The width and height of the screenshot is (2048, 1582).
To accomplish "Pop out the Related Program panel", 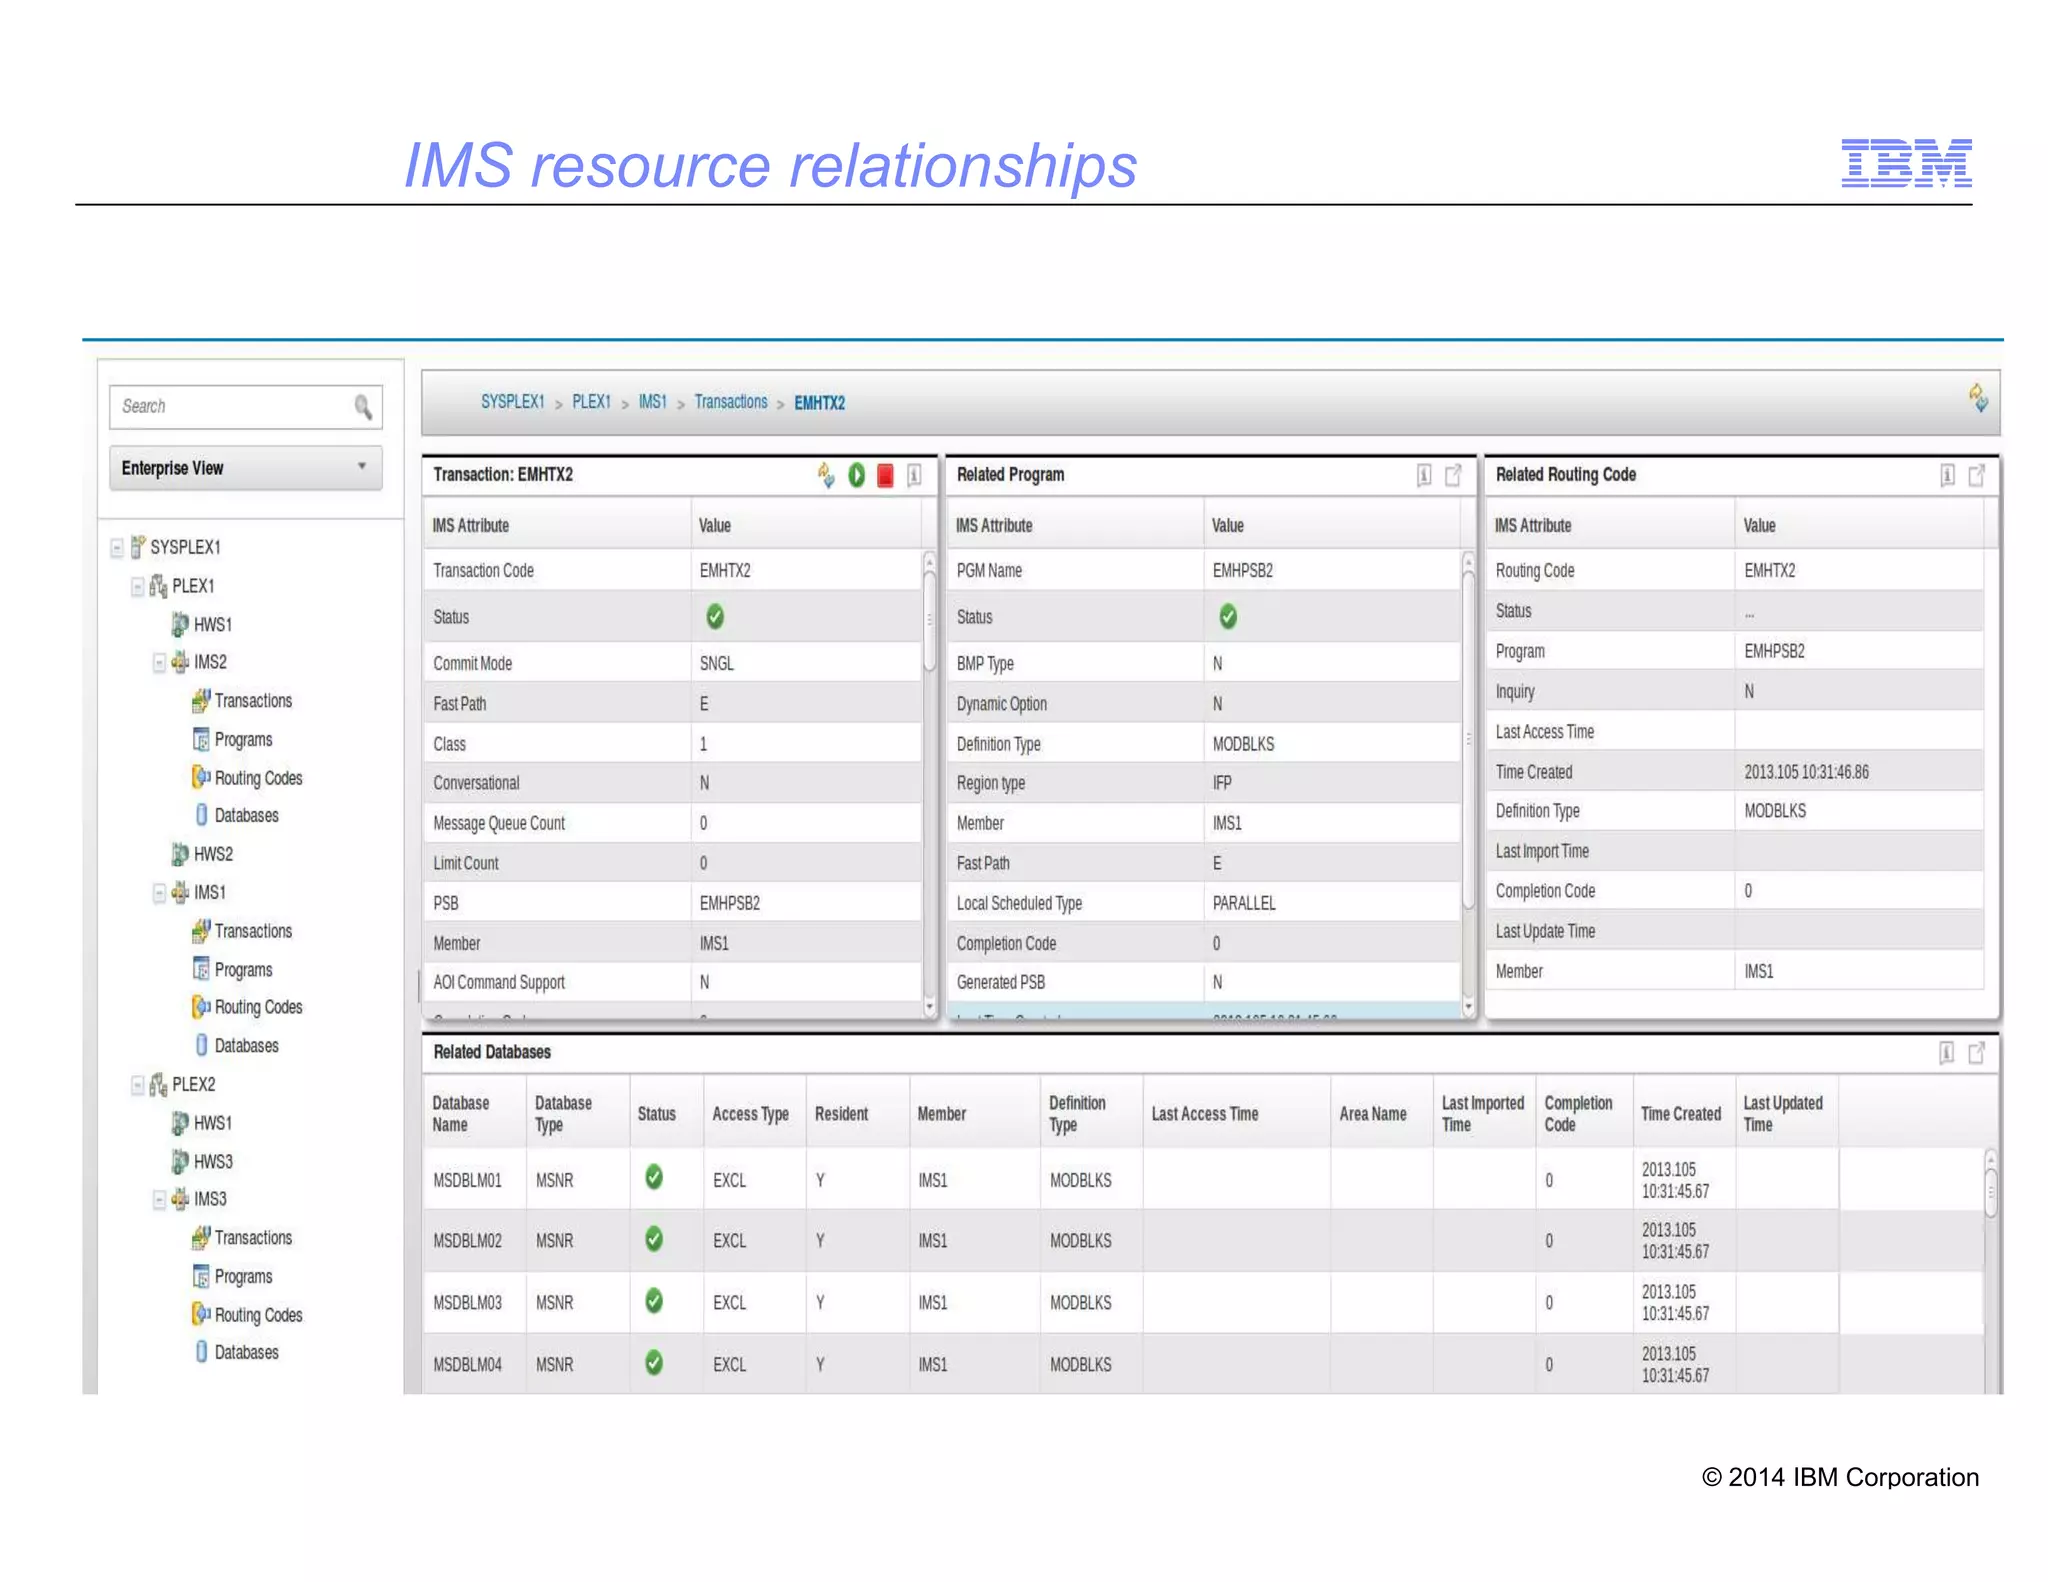I will [1453, 475].
